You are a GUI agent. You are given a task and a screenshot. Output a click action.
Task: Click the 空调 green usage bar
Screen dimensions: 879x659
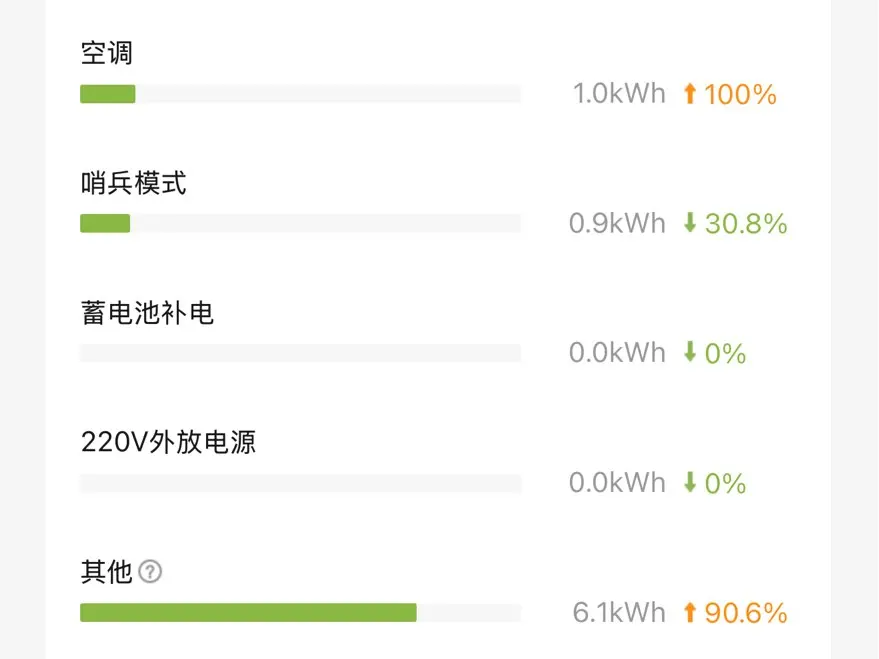108,94
